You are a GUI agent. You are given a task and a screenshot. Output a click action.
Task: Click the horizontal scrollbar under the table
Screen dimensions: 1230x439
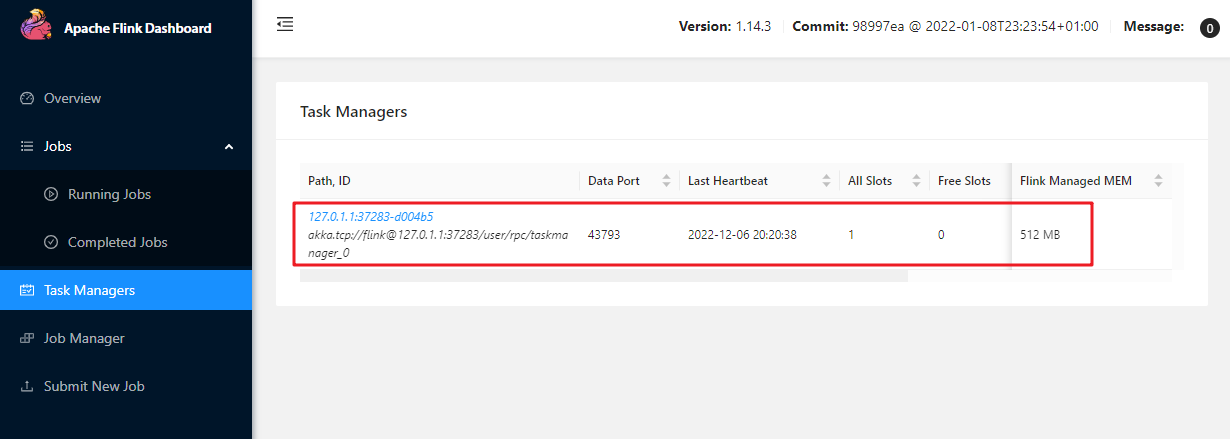(x=604, y=275)
